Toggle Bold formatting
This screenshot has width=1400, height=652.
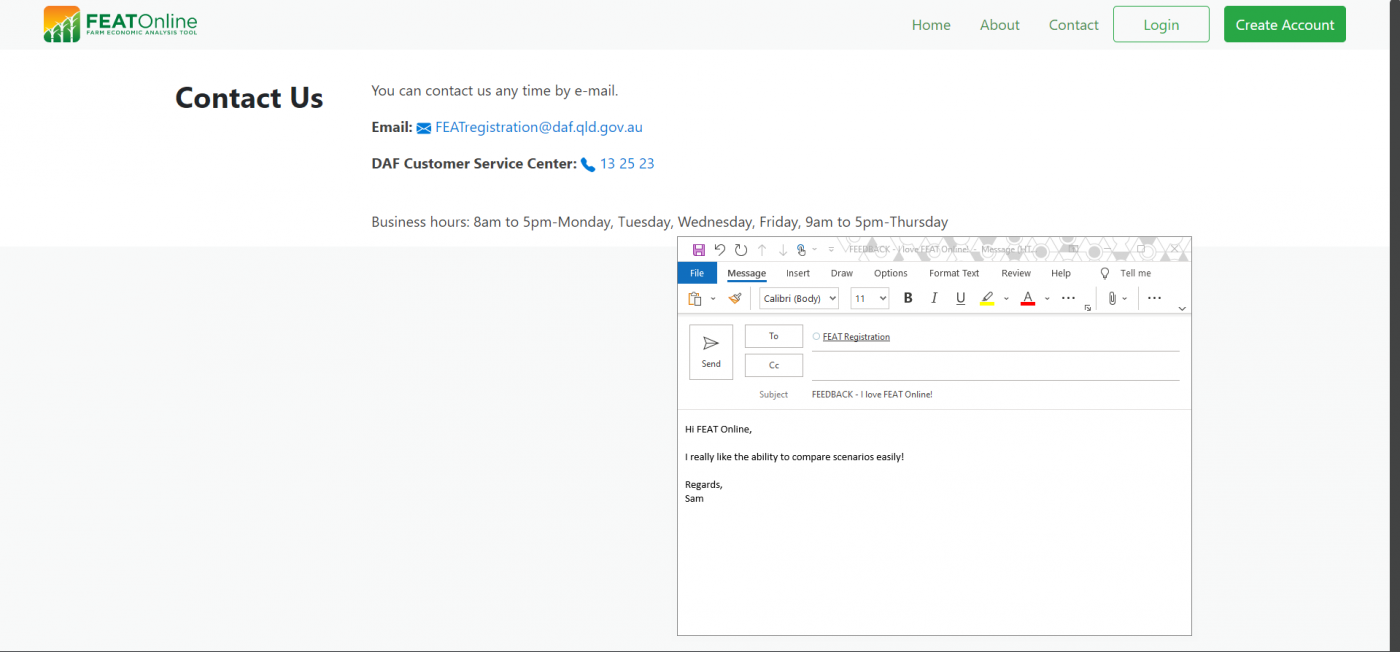tap(908, 298)
